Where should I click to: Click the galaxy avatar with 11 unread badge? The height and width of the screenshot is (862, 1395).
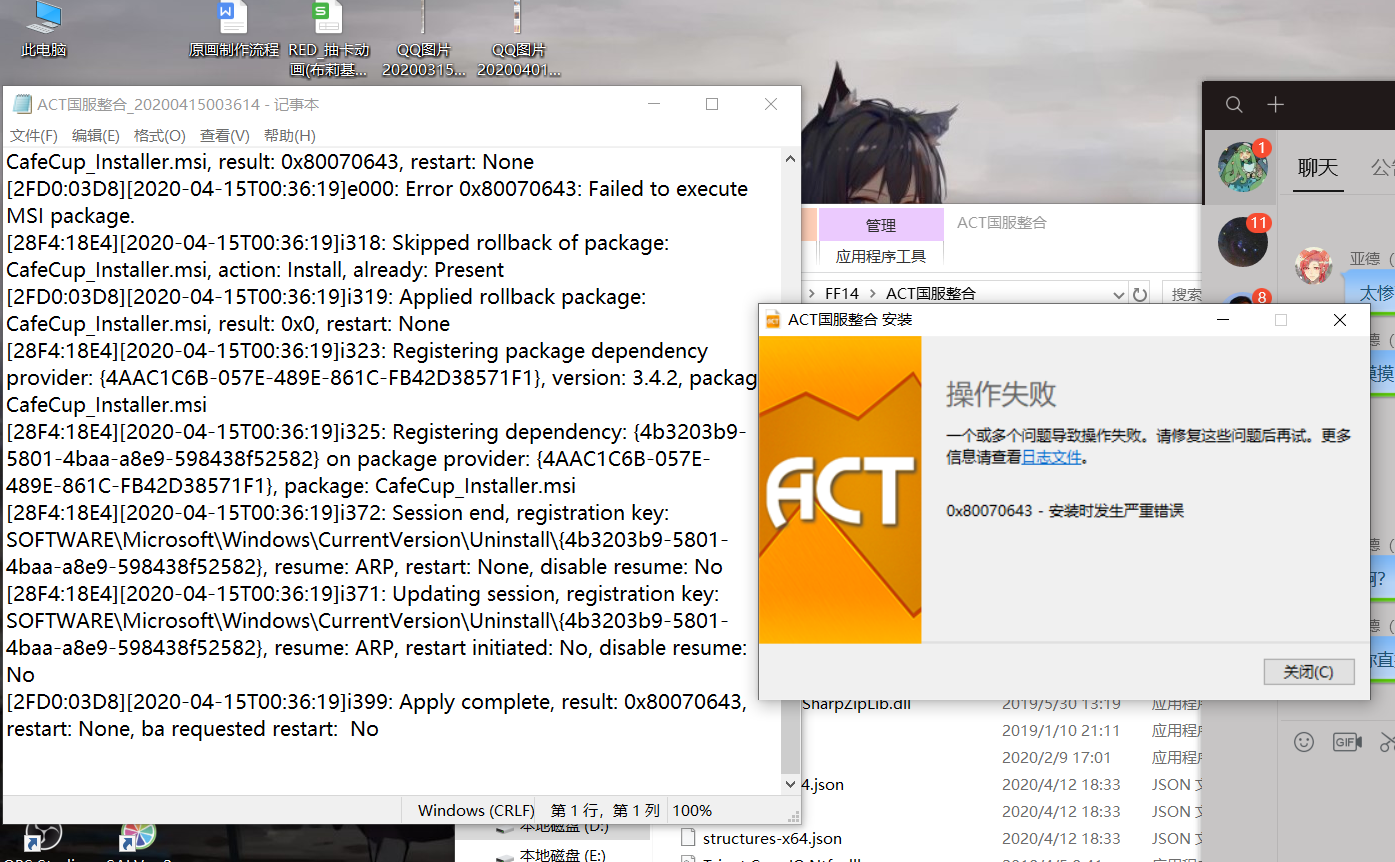(x=1241, y=241)
